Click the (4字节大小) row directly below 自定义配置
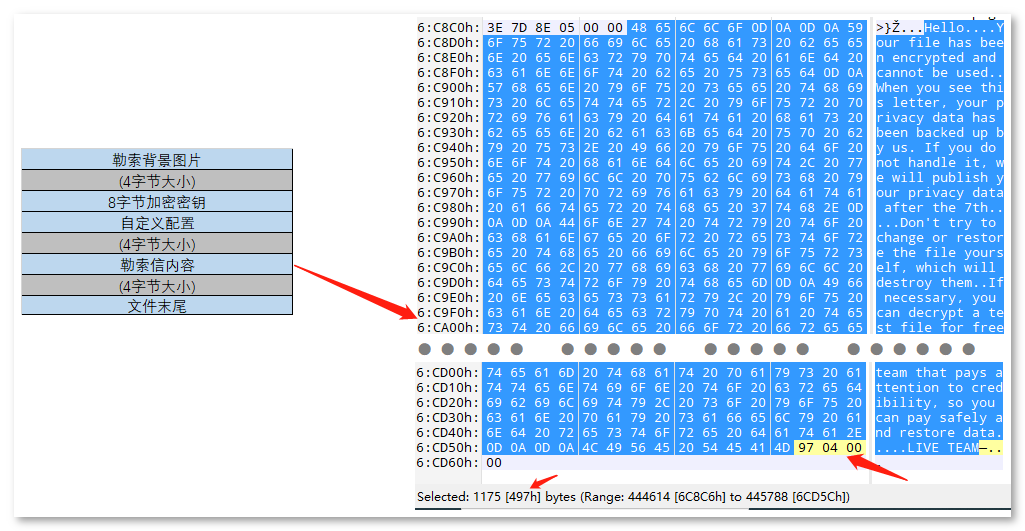The image size is (1025, 531). point(157,244)
